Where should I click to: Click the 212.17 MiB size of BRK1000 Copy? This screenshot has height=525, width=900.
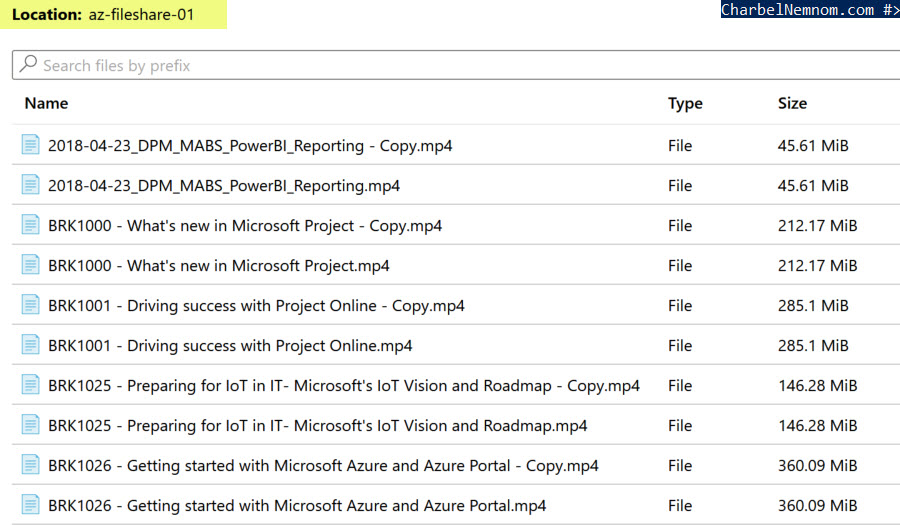pyautogui.click(x=817, y=225)
